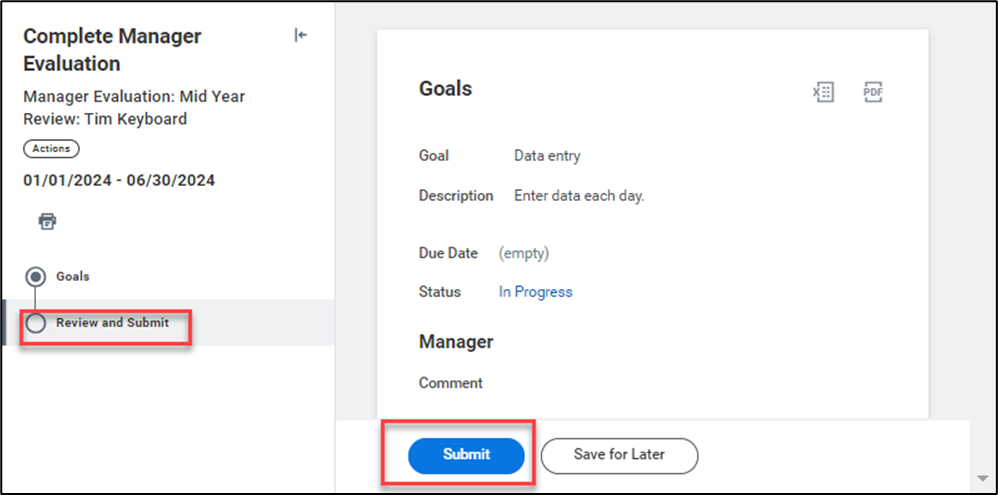The width and height of the screenshot is (998, 495).
Task: Go to the Goals section label
Action: point(73,277)
